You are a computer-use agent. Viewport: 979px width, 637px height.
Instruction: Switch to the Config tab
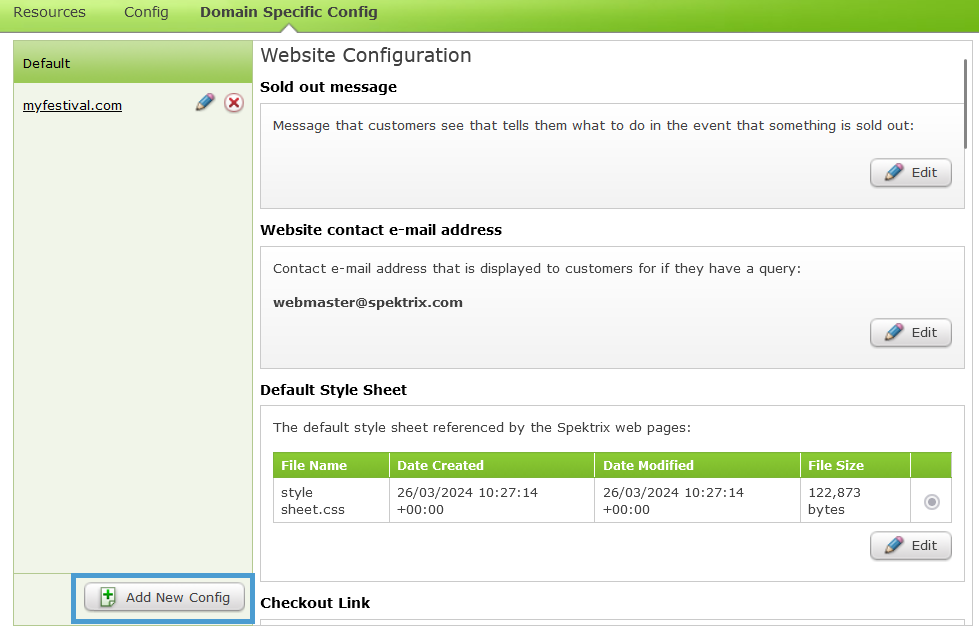[146, 12]
